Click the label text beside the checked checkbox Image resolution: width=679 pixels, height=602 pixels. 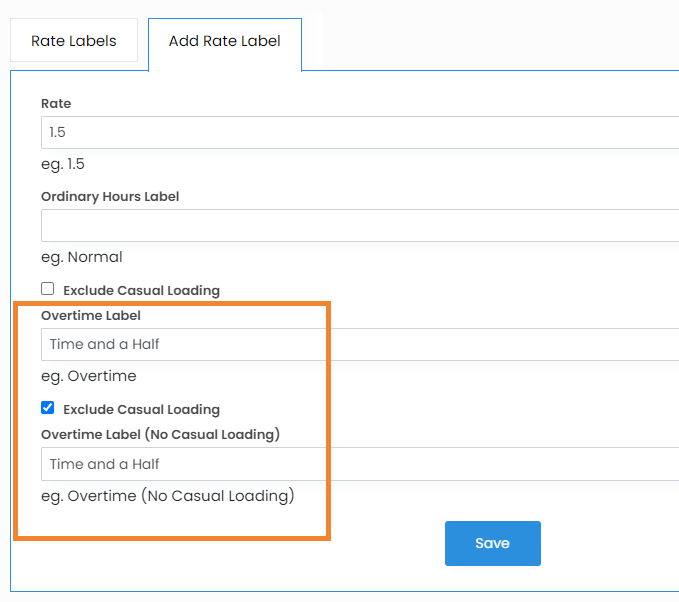pos(141,409)
